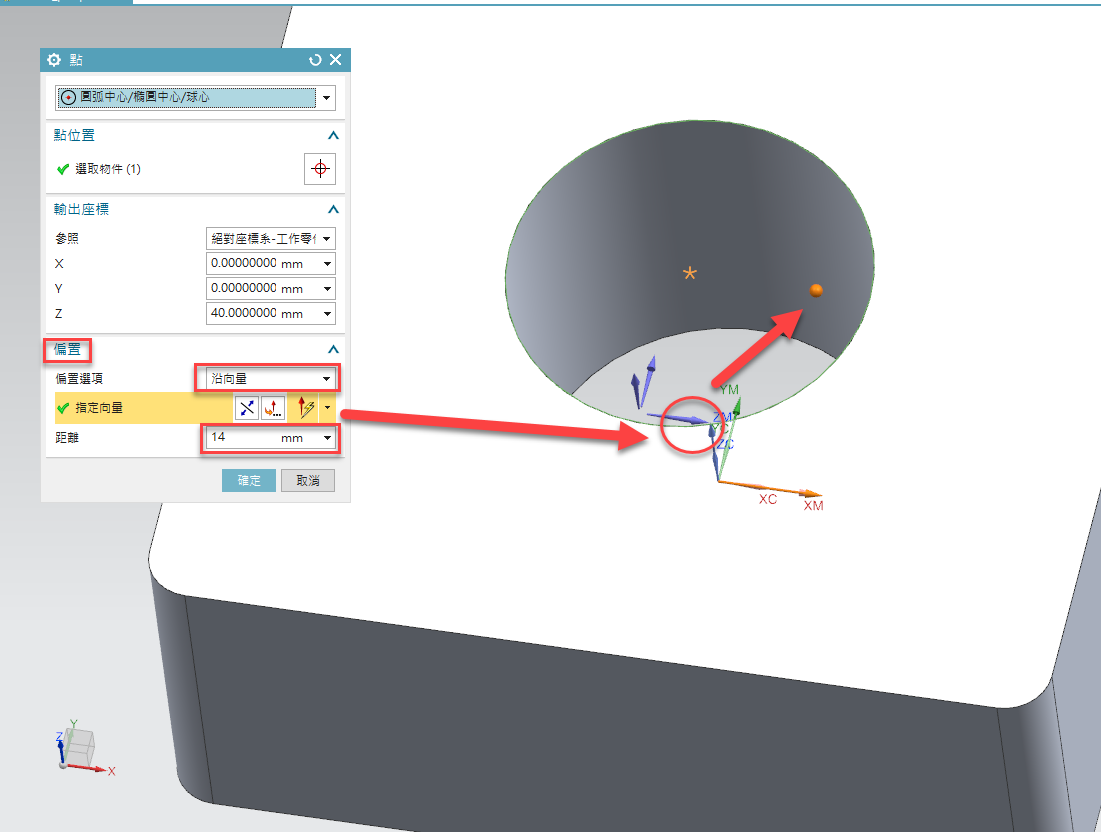Screen dimensions: 1101x832
Task: Click the 取消 cancel button
Action: pyautogui.click(x=307, y=481)
